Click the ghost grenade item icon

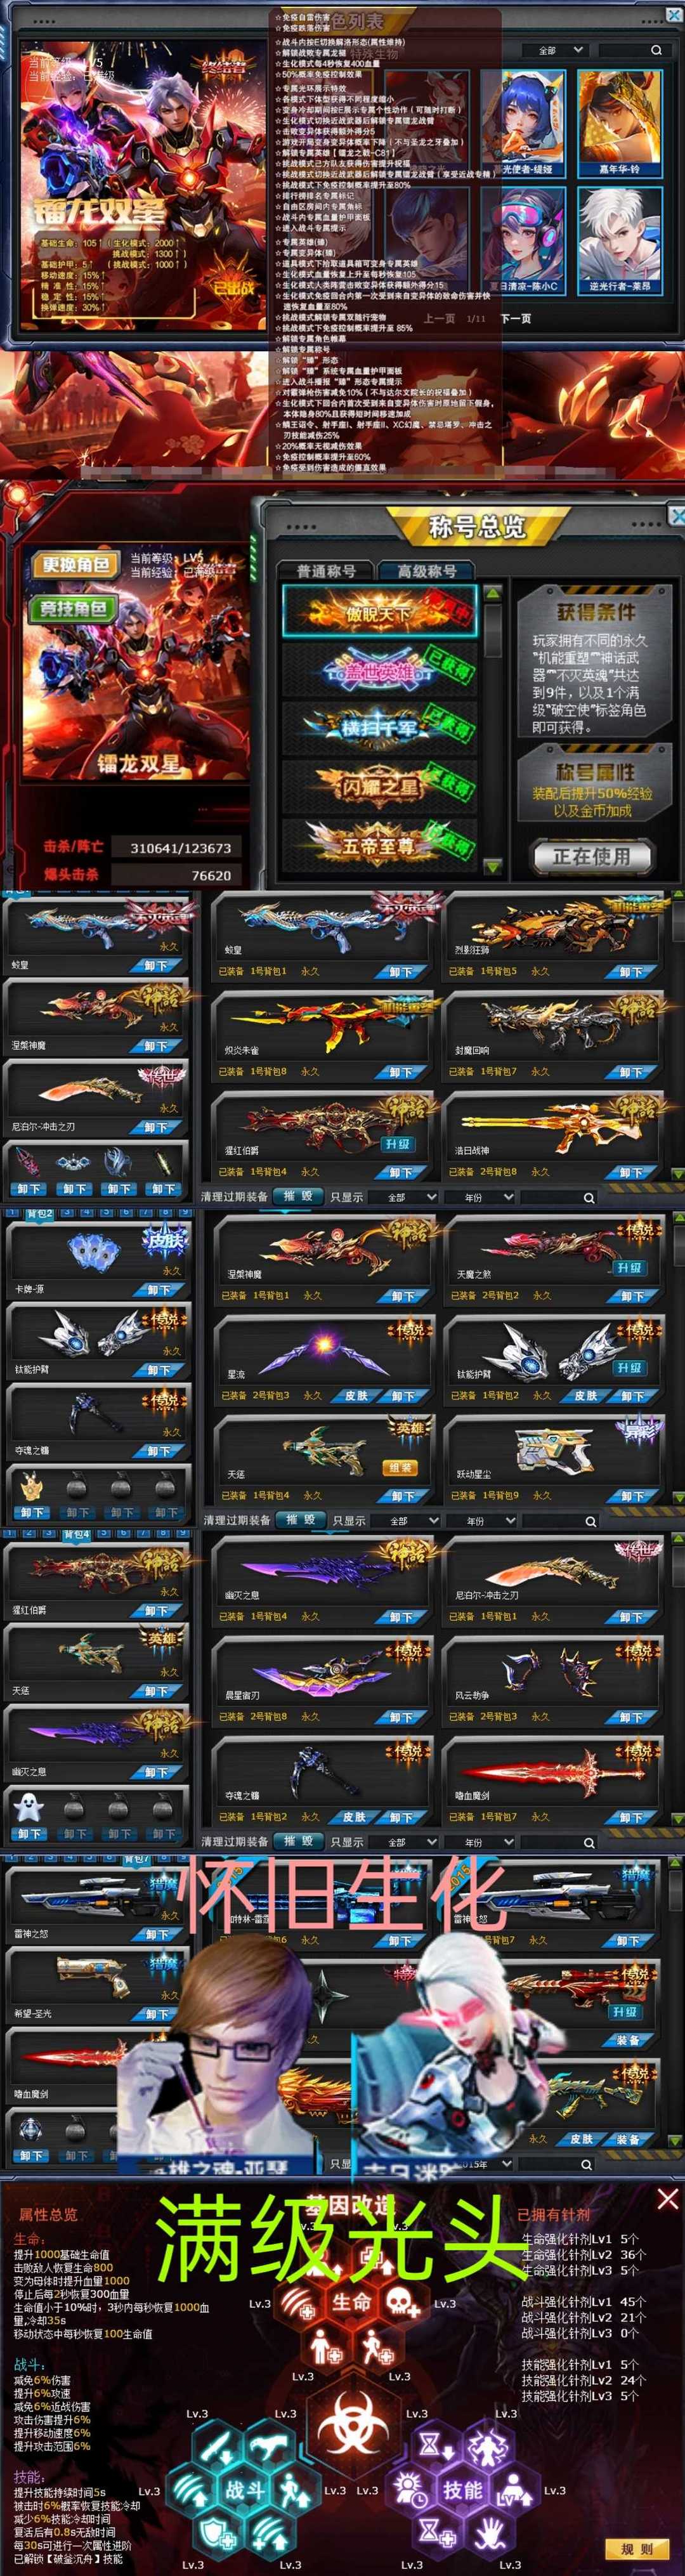tap(28, 1807)
